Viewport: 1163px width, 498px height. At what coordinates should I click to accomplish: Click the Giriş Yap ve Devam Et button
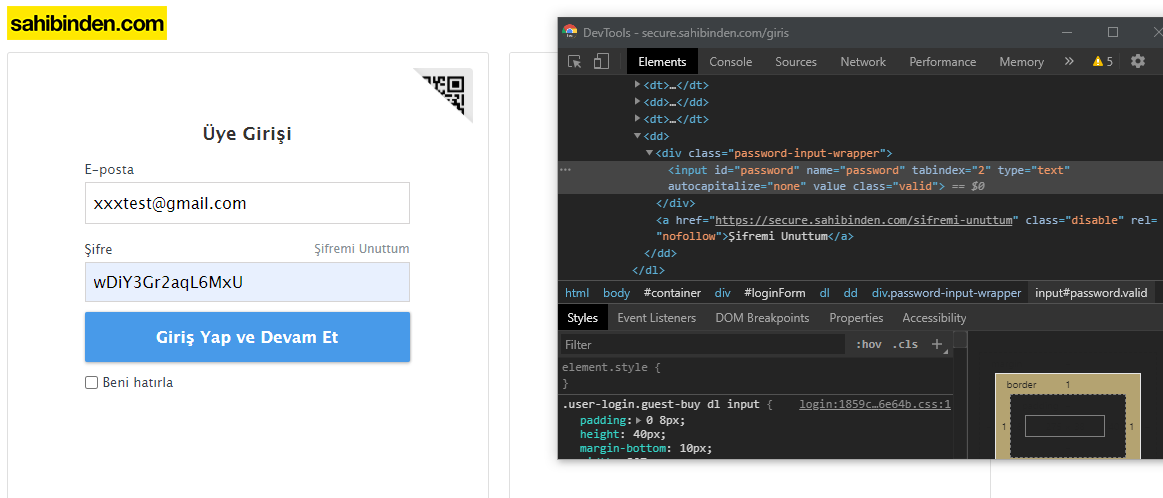[x=247, y=337]
